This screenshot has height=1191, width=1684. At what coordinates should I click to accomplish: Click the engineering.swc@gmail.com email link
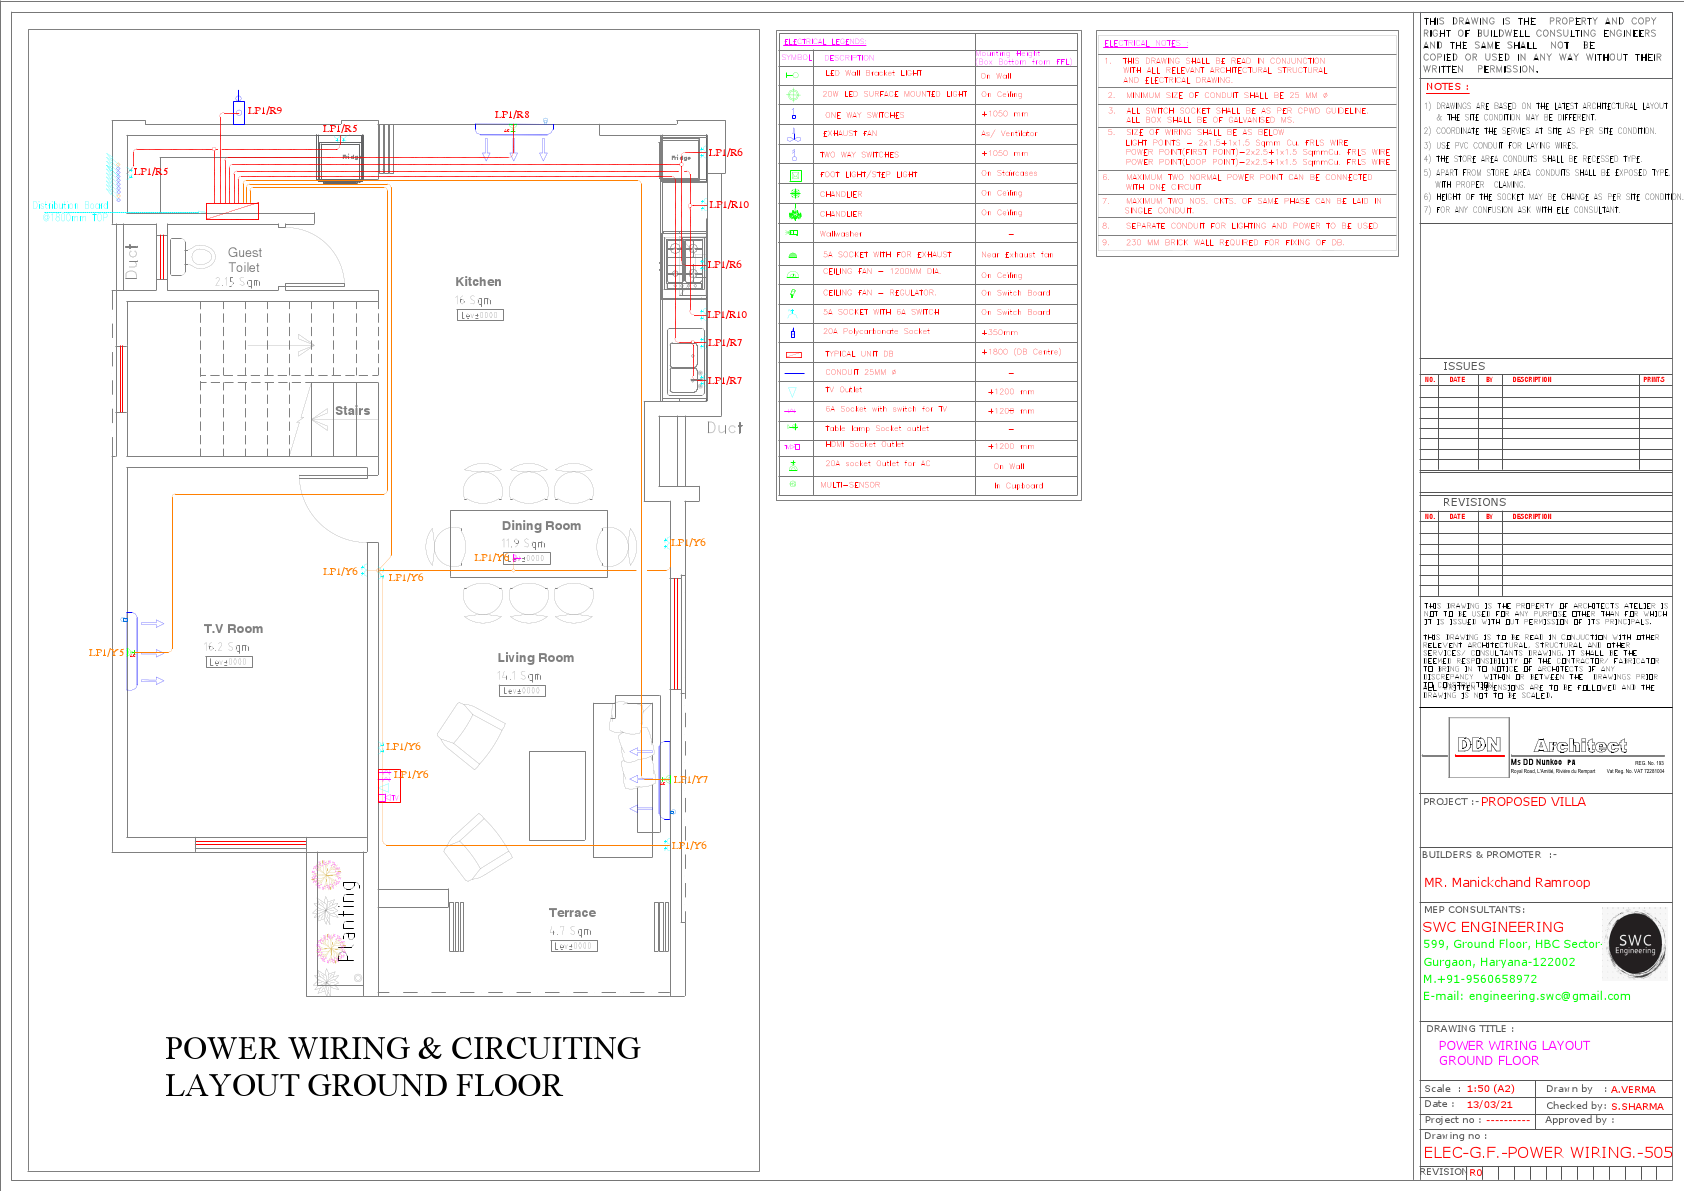coord(1526,995)
